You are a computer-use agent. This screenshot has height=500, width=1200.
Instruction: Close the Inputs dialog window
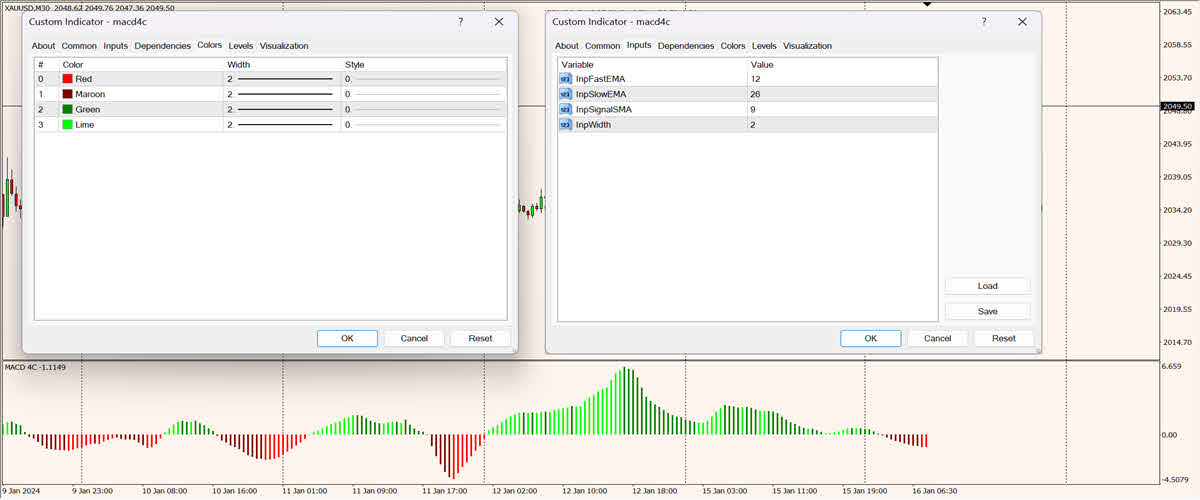coord(1021,21)
